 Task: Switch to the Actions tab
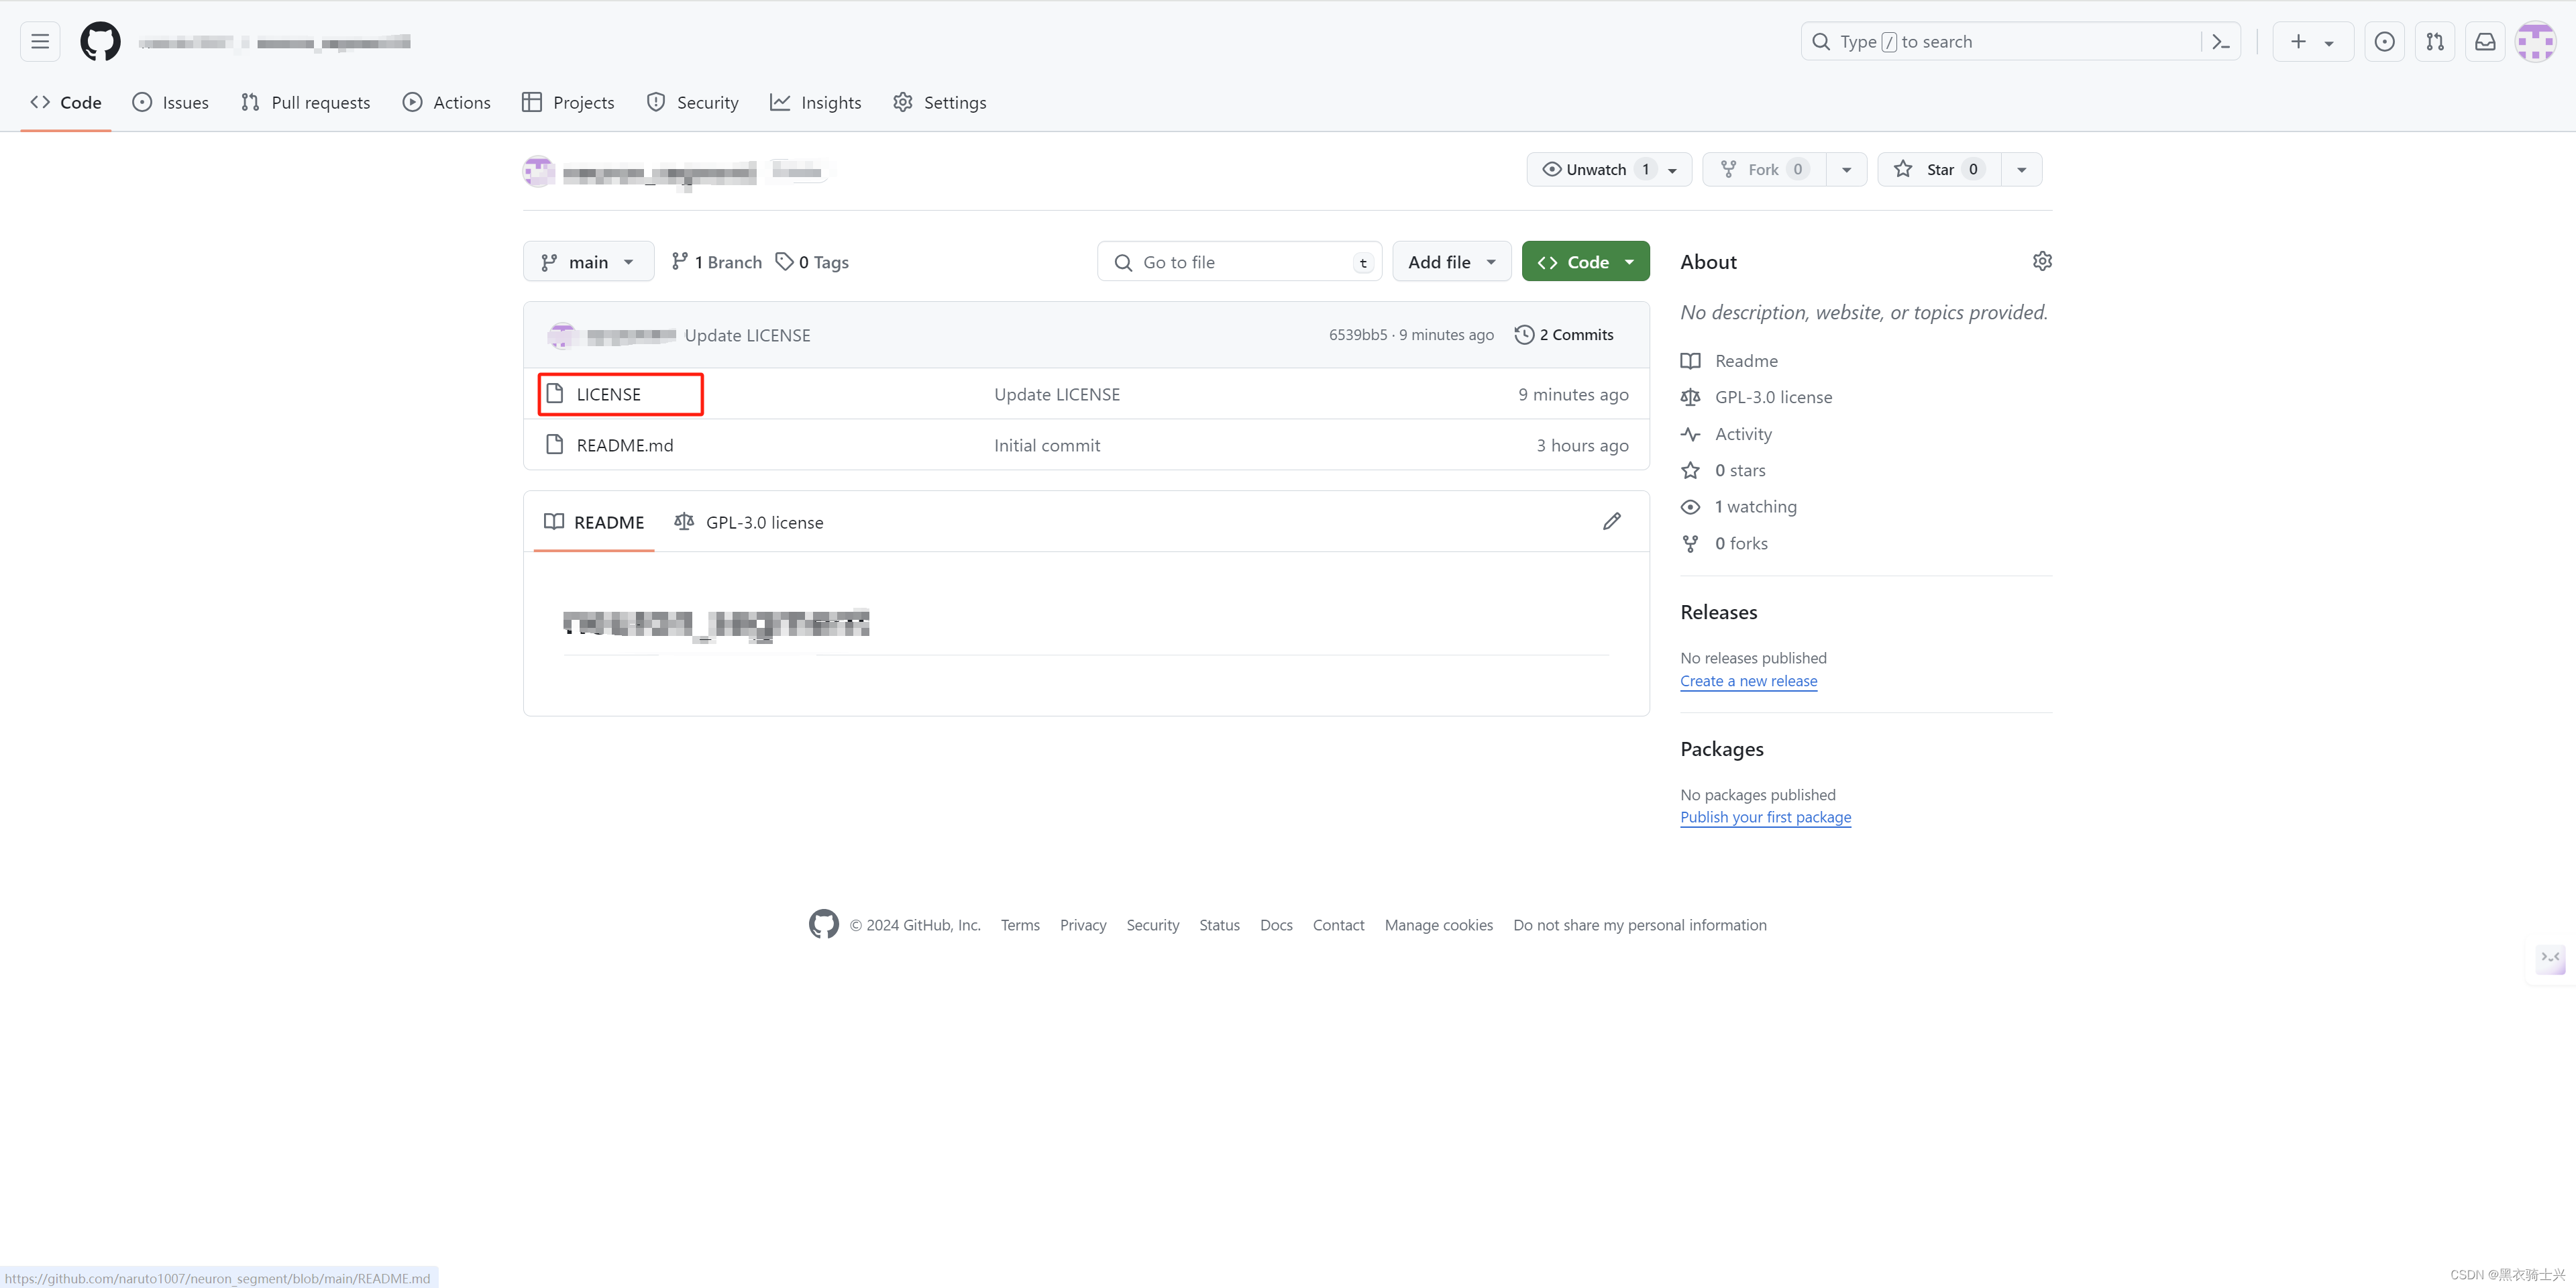(446, 103)
